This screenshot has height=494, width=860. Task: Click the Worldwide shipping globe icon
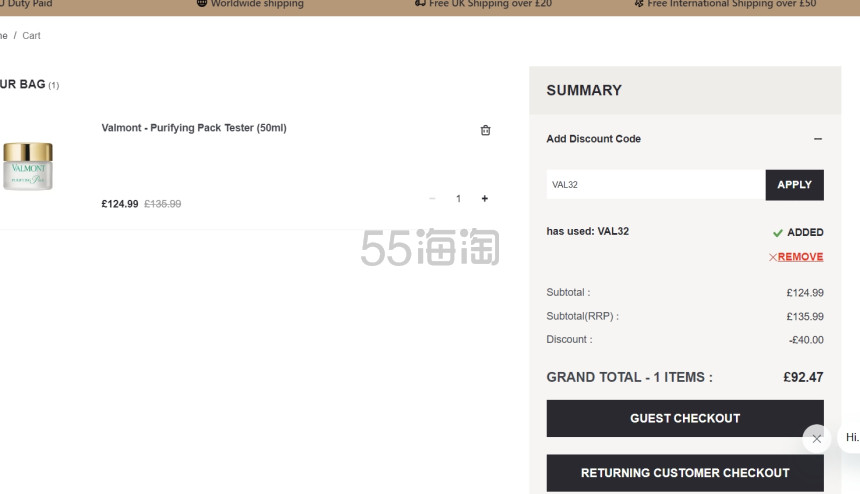202,3
